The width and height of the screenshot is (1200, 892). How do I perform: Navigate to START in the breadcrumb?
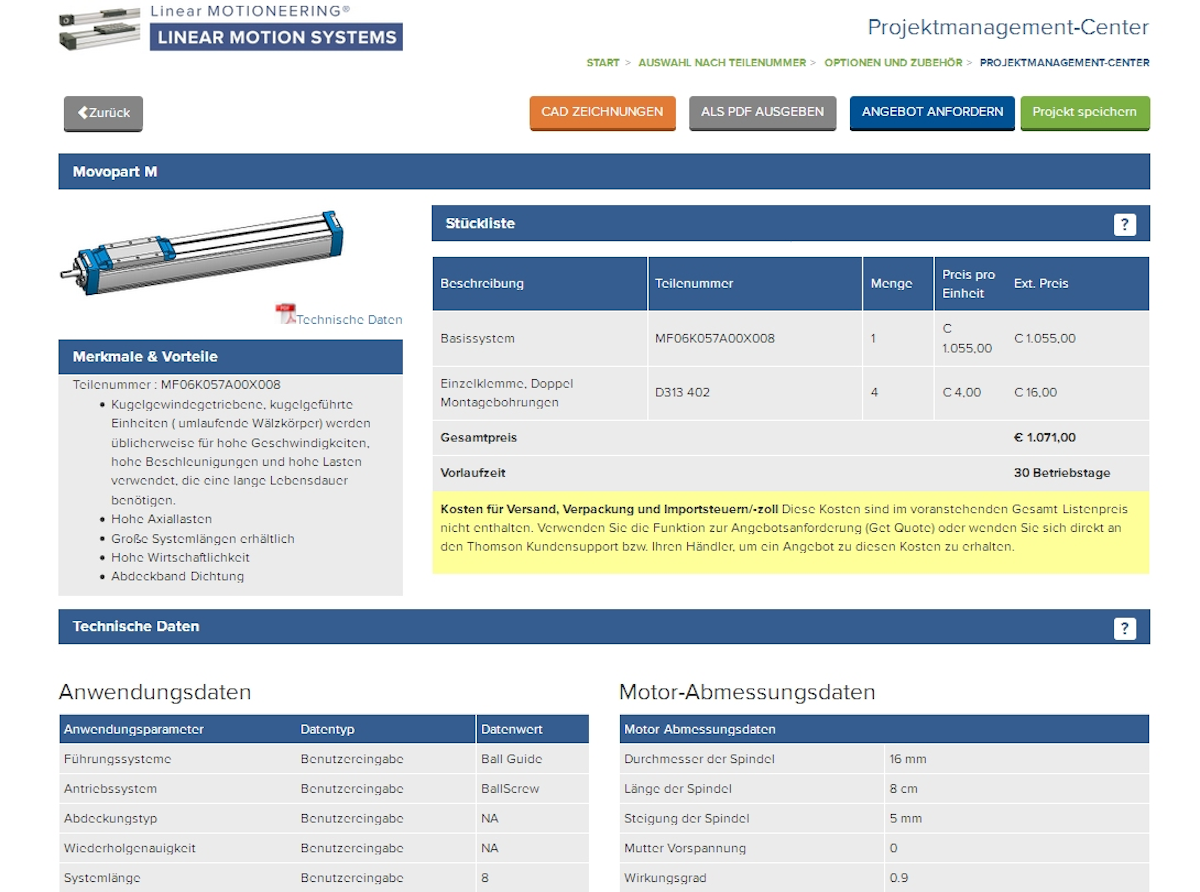(x=602, y=62)
